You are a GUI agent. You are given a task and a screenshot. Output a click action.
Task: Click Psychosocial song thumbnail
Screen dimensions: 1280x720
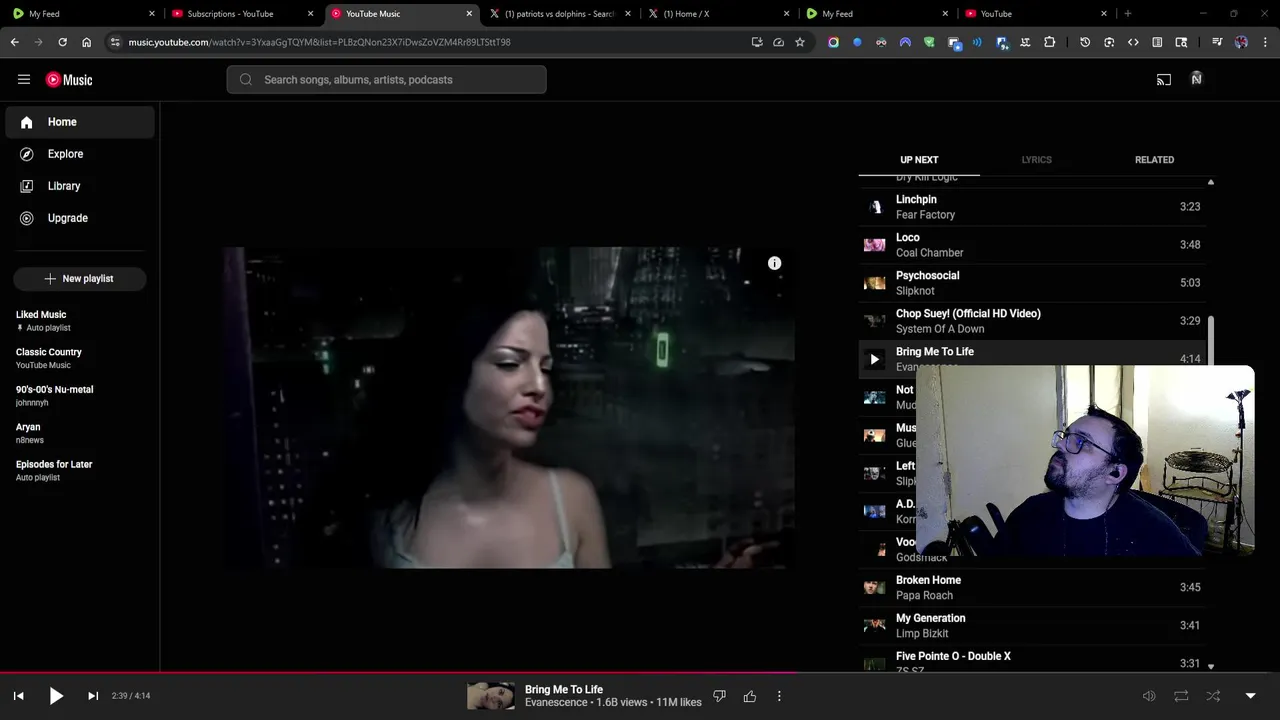tap(874, 283)
